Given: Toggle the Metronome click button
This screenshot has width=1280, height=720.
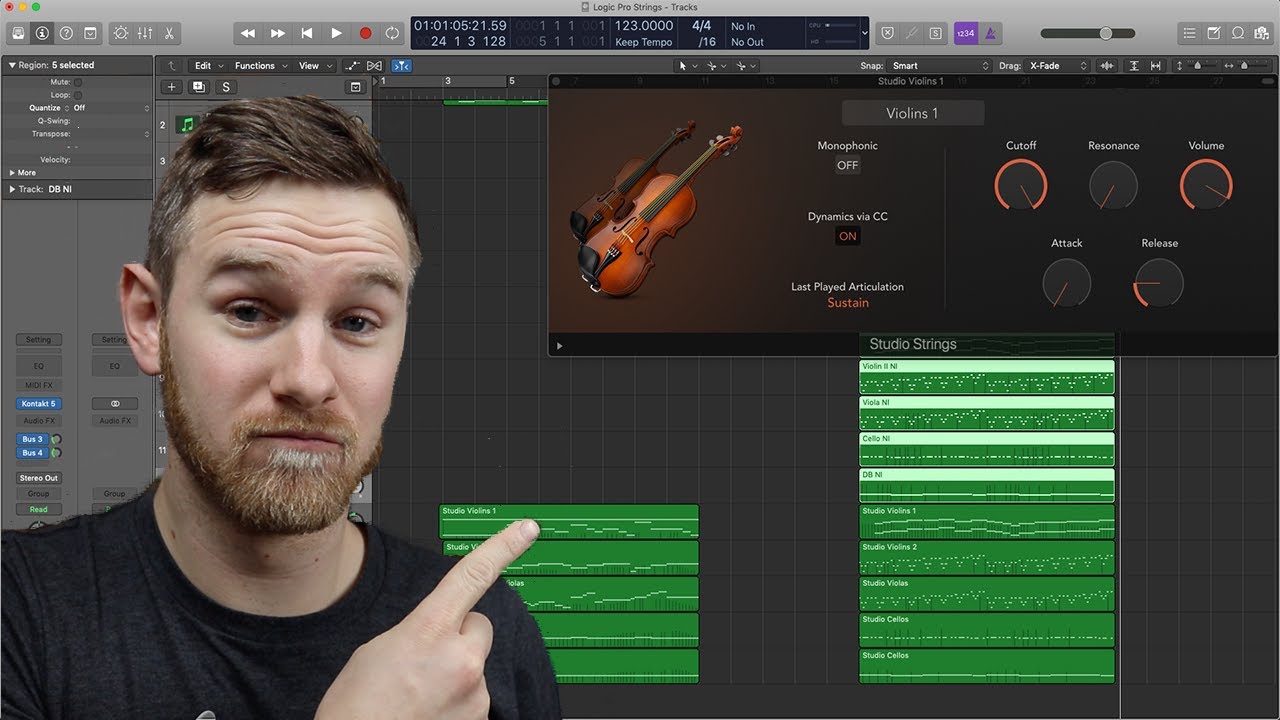Looking at the screenshot, I should pyautogui.click(x=989, y=33).
